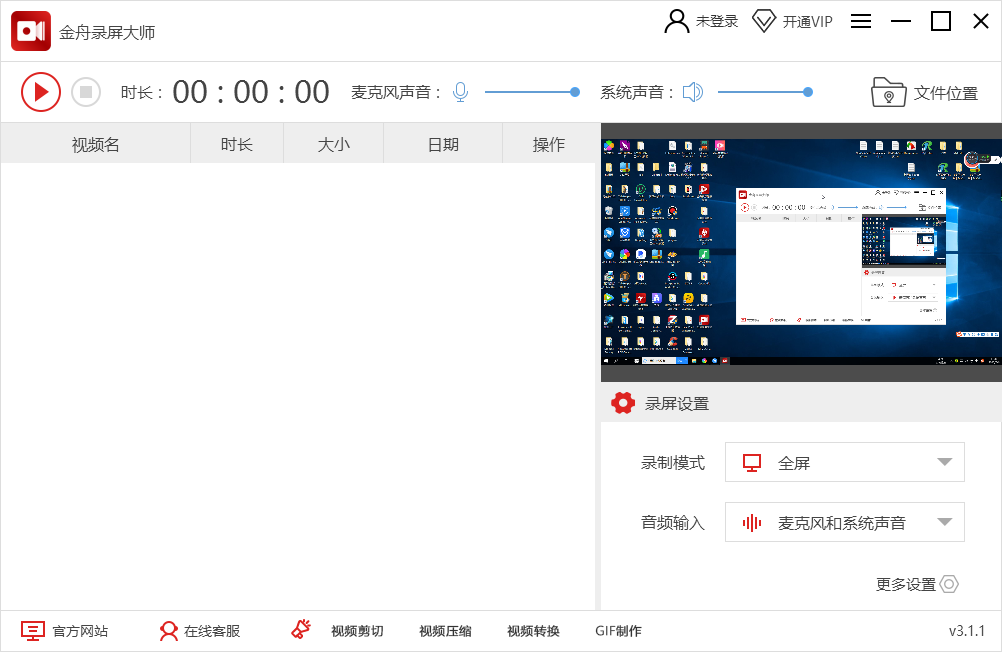Viewport: 1002px width, 652px height.
Task: Mute the microphone by clicking its icon
Action: click(x=460, y=91)
